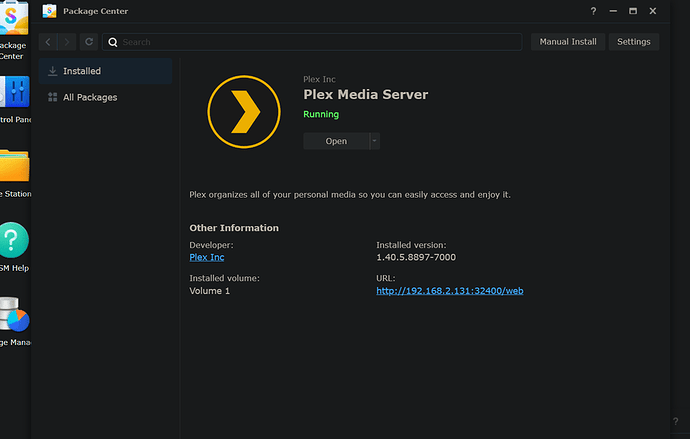Minimize the Package Center window
The height and width of the screenshot is (439, 690).
tap(613, 11)
